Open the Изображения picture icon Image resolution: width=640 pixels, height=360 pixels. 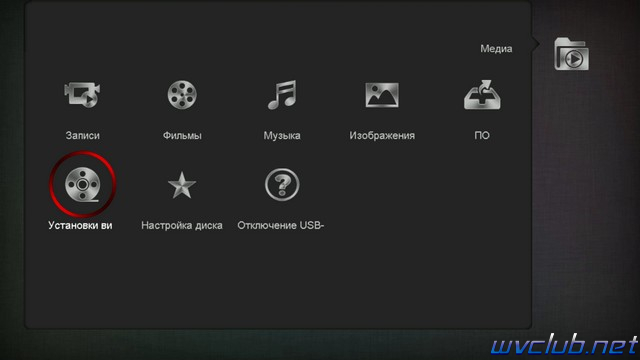point(382,95)
